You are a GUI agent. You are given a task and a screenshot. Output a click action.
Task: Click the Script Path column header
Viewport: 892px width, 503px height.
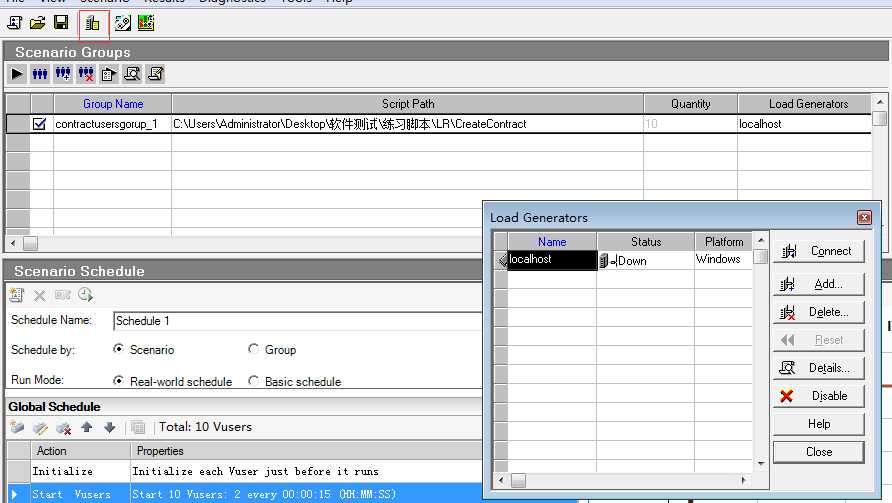click(407, 104)
